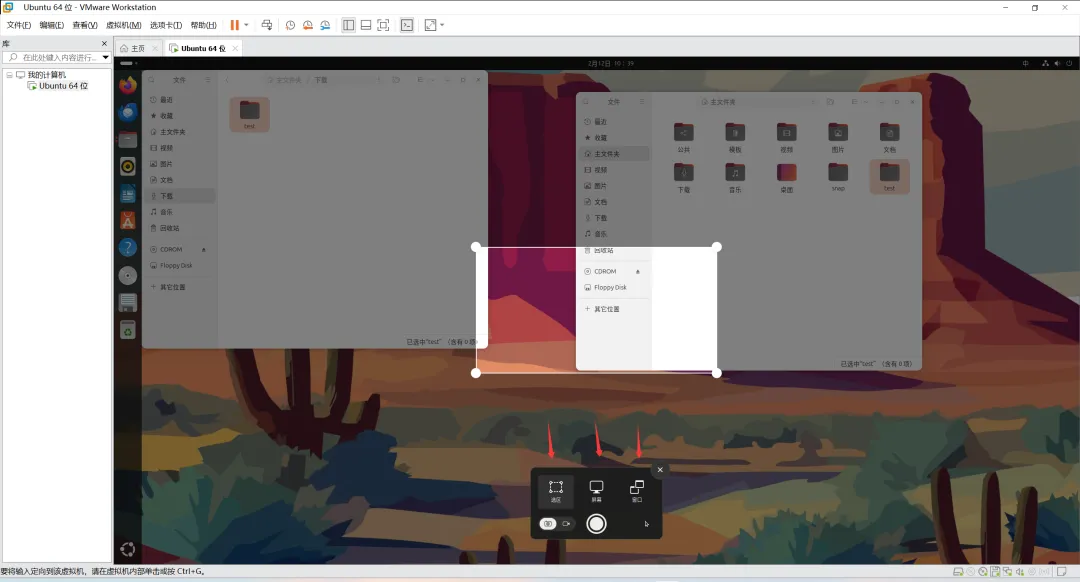Select the 窗口 window capture mode

pyautogui.click(x=636, y=491)
